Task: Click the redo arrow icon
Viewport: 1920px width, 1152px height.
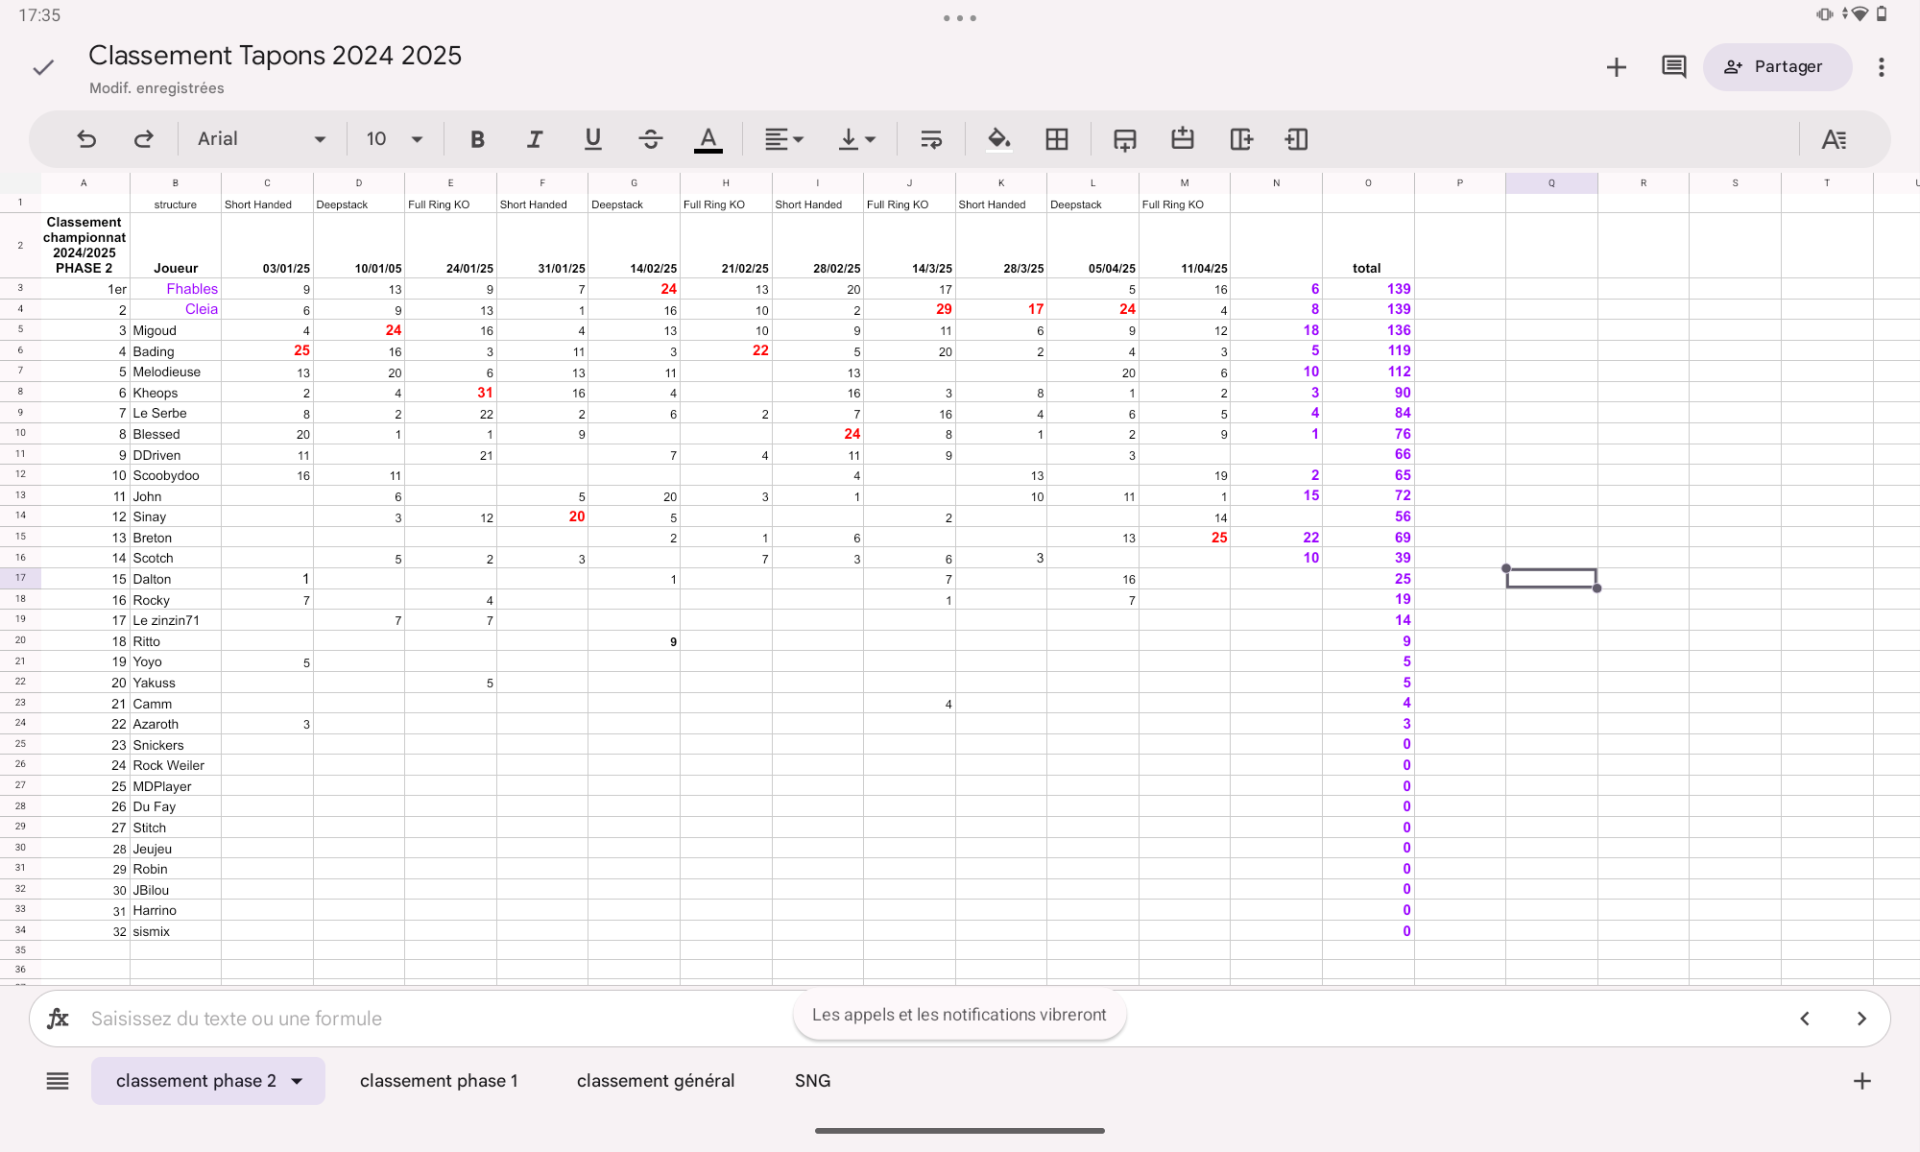Action: [x=144, y=139]
